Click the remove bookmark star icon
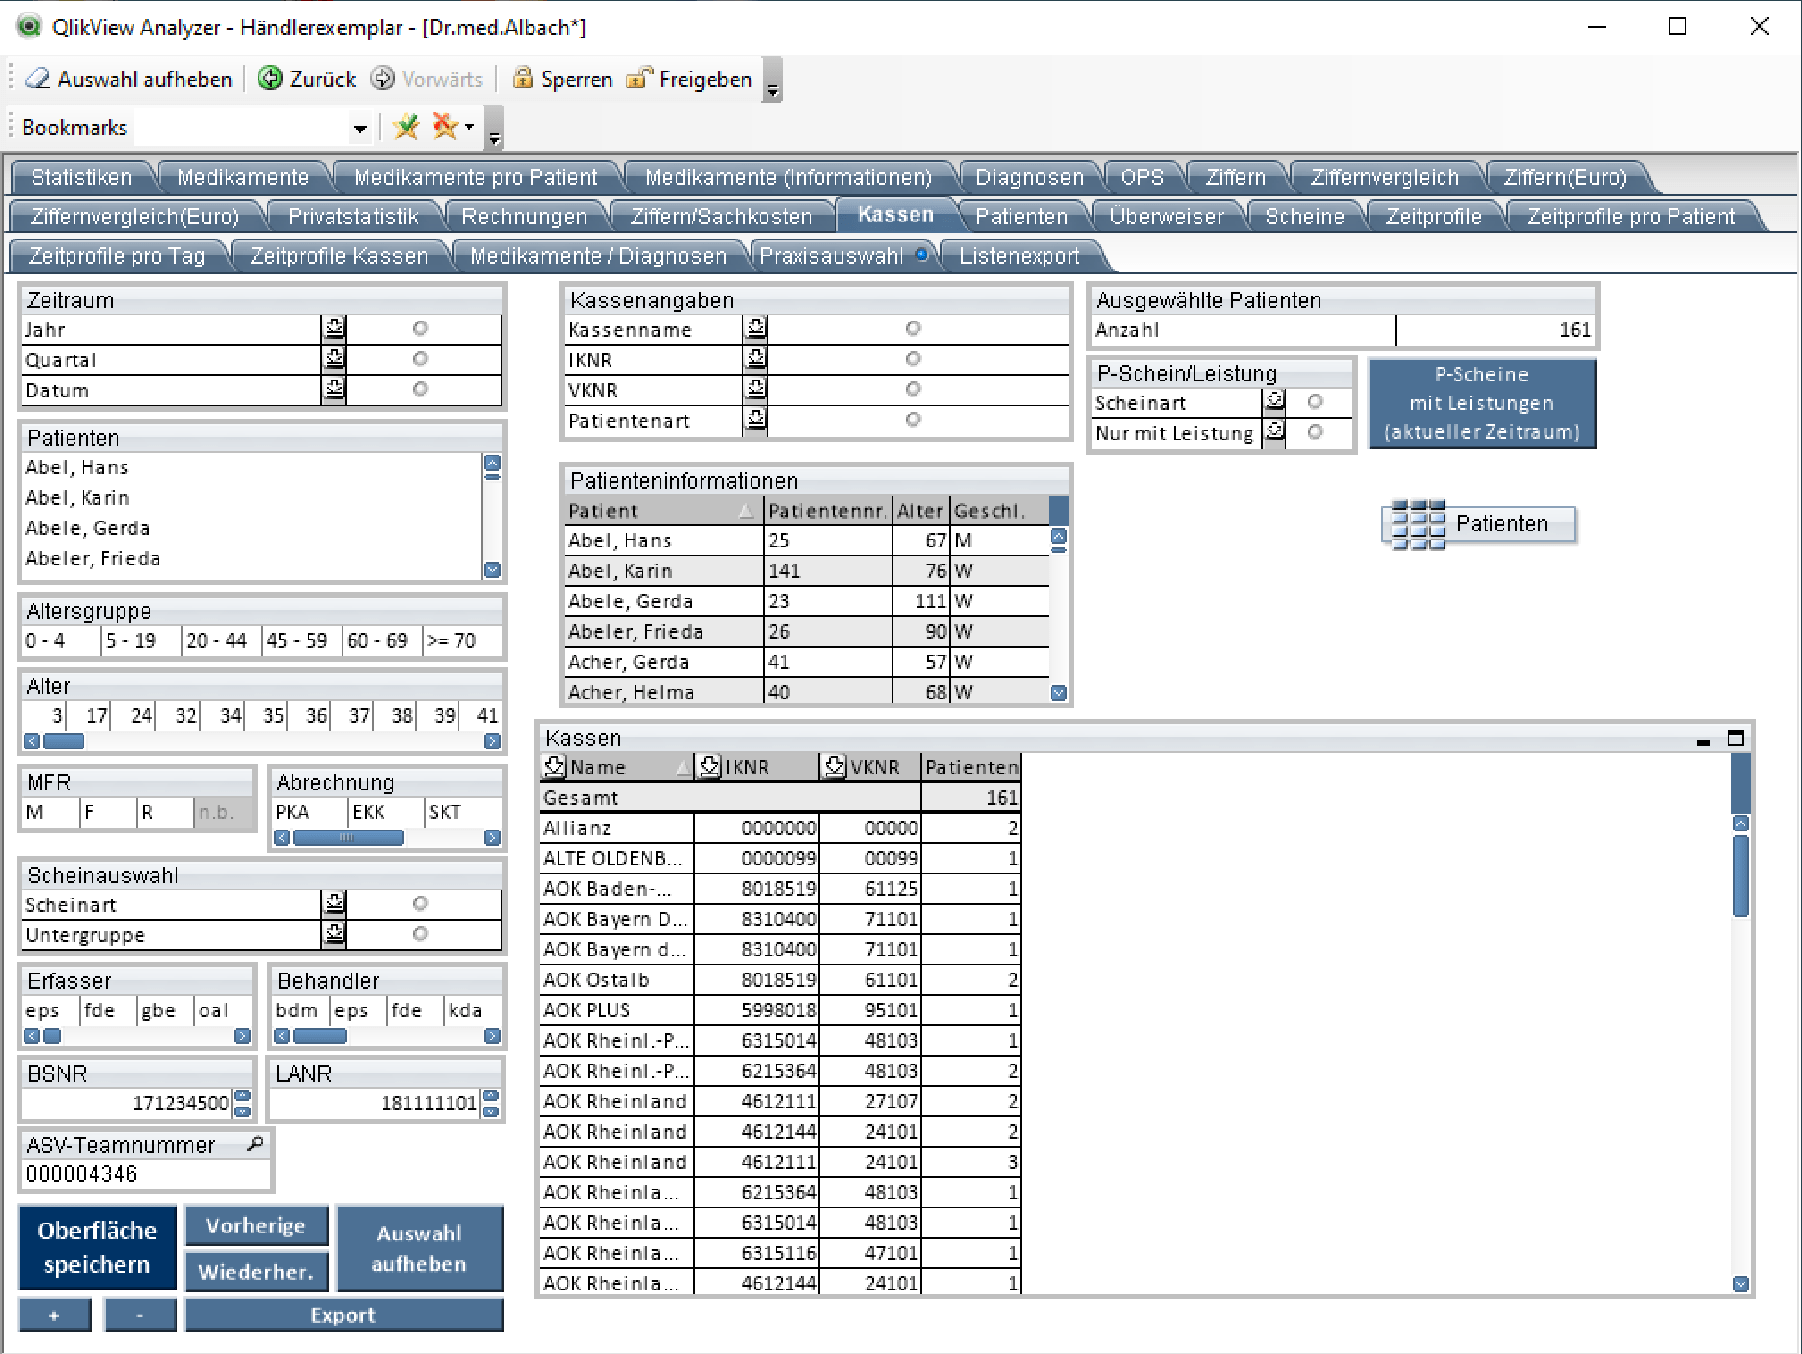The width and height of the screenshot is (1802, 1354). pos(444,127)
